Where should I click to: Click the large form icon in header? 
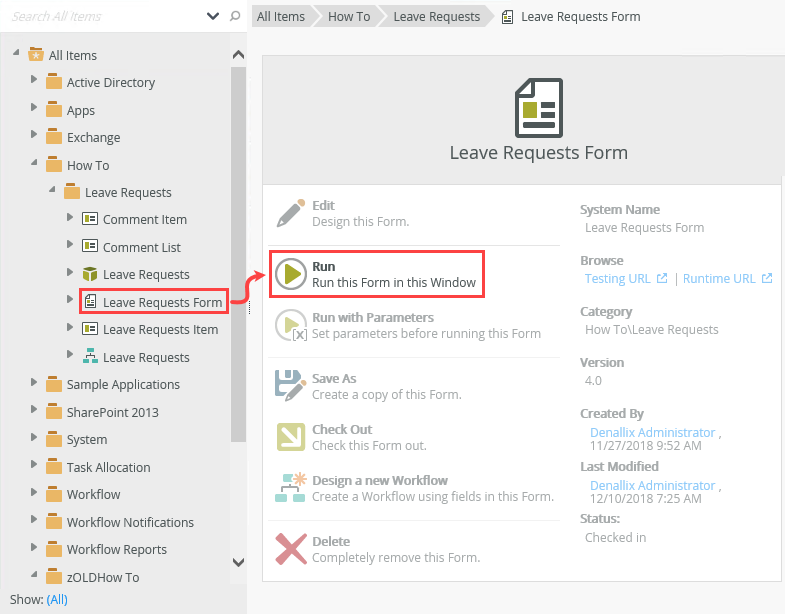tap(539, 108)
